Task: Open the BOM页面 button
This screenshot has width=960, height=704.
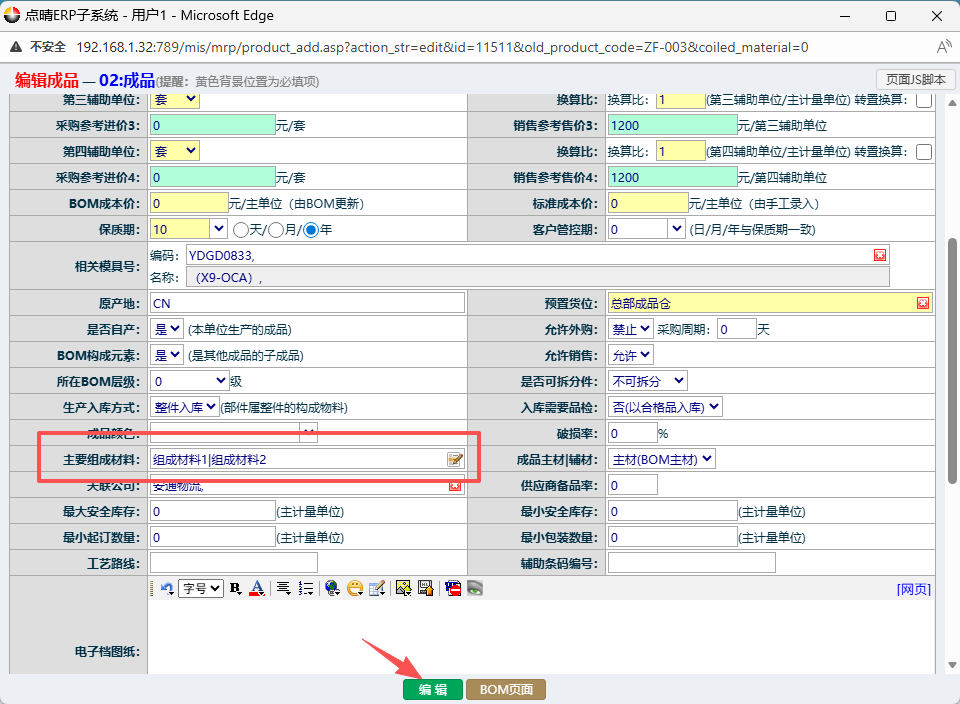Action: tap(506, 690)
